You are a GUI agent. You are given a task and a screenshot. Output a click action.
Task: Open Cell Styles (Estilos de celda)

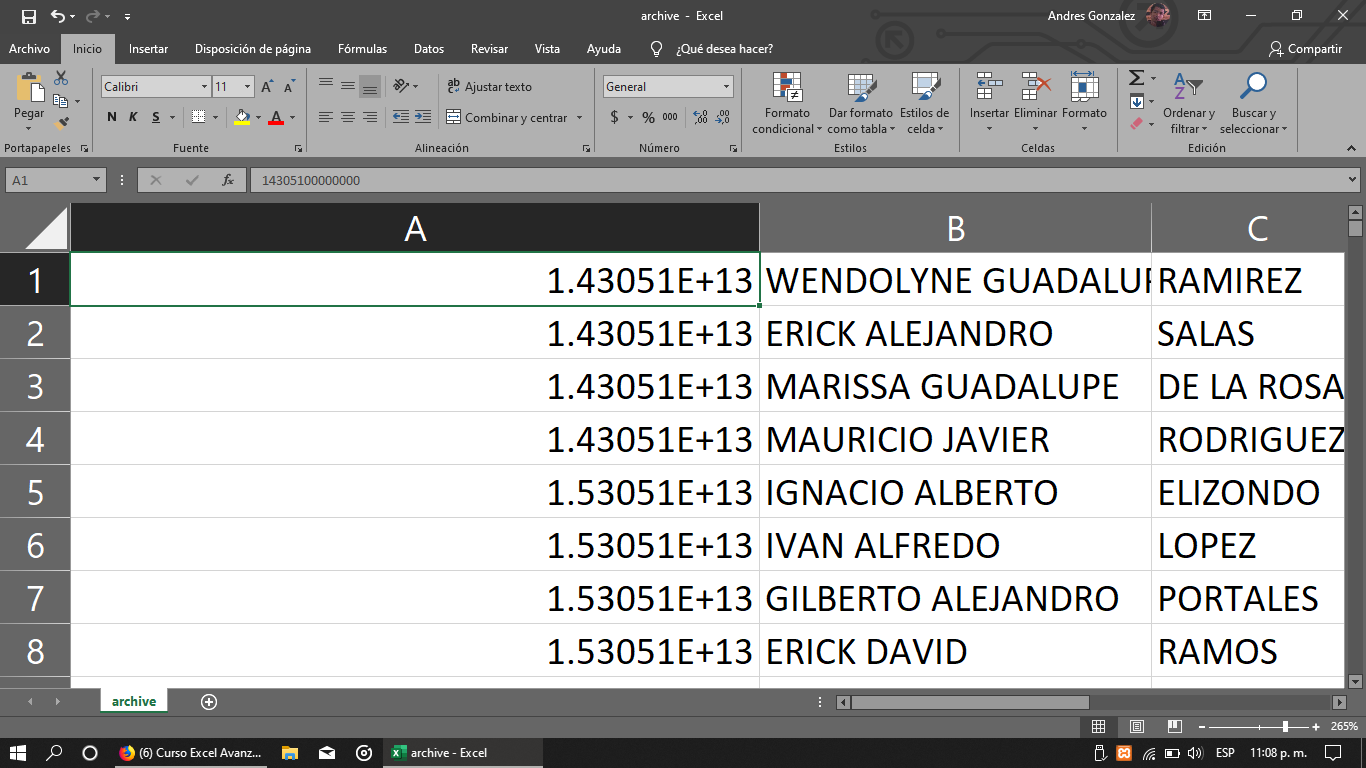pyautogui.click(x=924, y=102)
